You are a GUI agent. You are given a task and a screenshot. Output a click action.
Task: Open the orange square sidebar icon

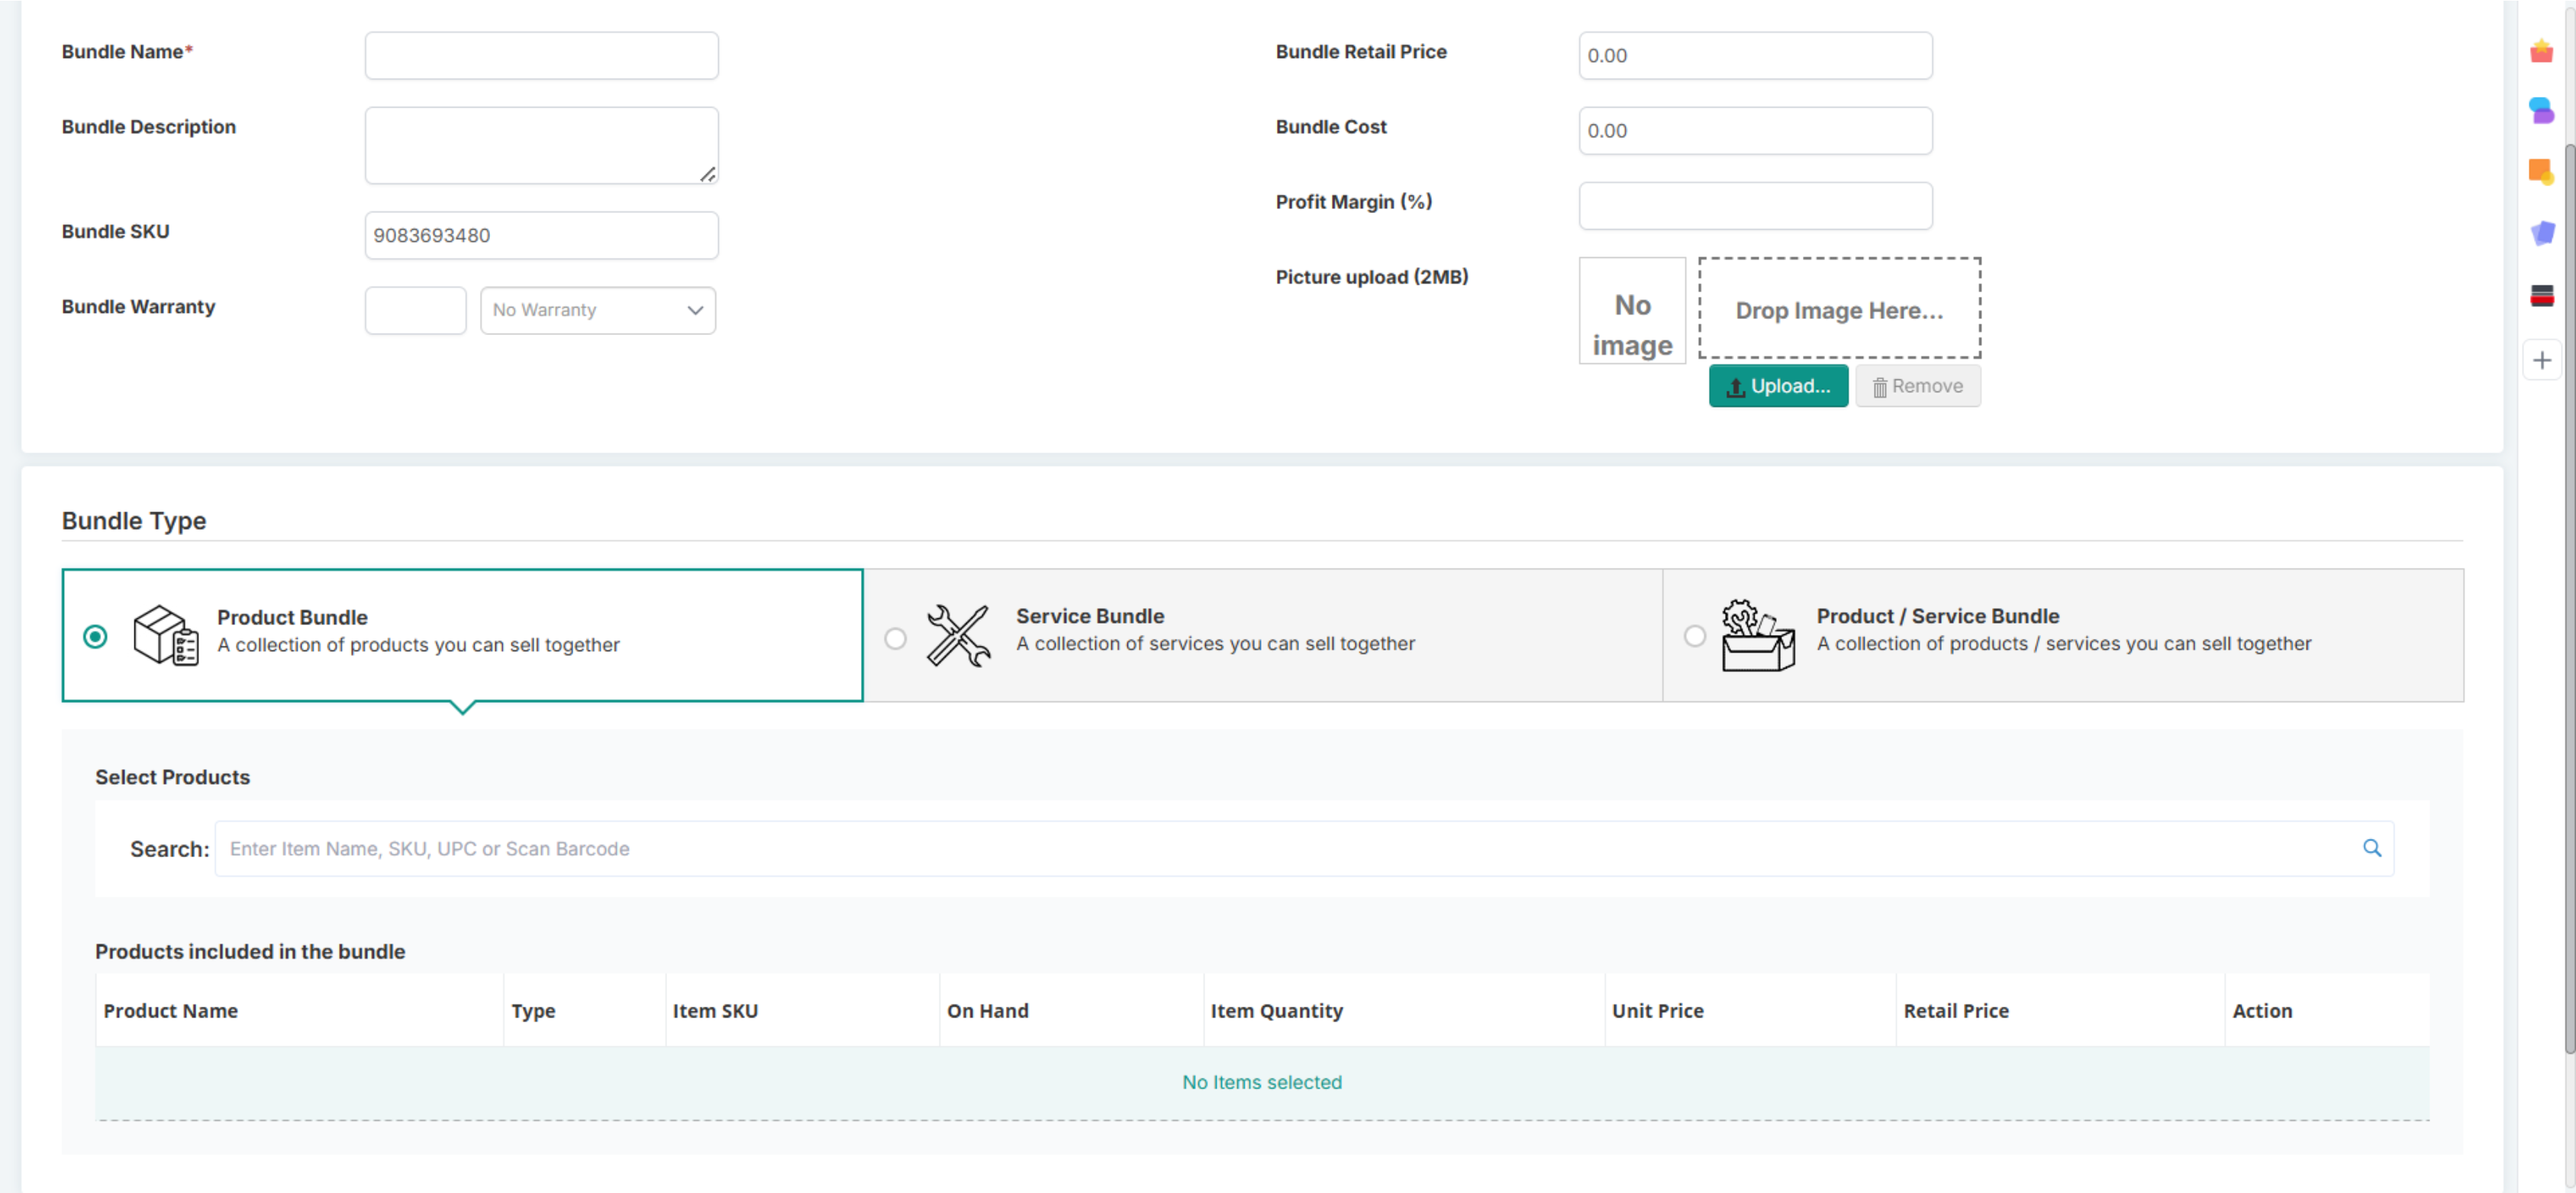pyautogui.click(x=2541, y=172)
